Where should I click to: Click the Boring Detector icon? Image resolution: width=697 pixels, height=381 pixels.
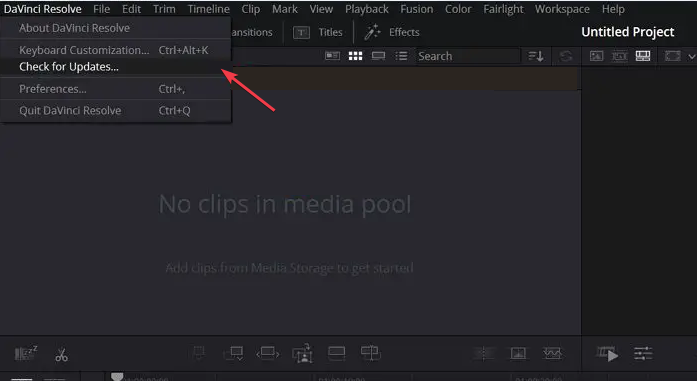[26, 353]
